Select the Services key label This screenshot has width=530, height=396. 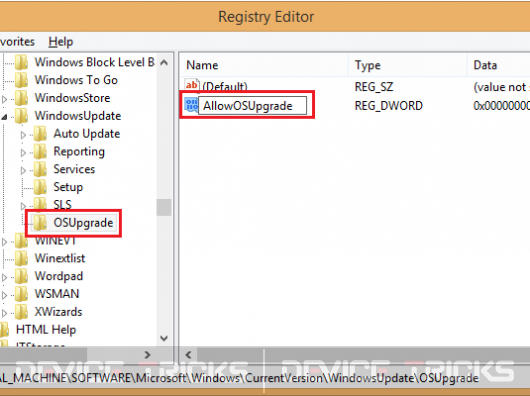(x=74, y=170)
